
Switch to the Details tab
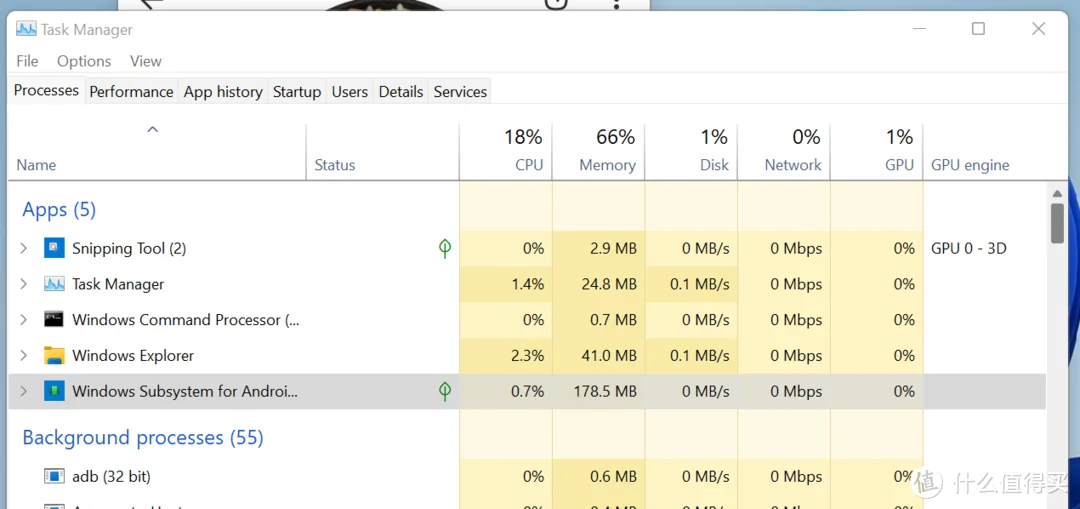(401, 92)
